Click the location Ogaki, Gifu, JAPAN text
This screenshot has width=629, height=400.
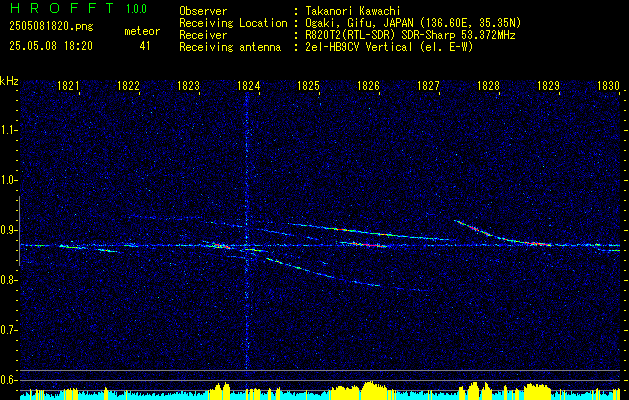[x=413, y=23]
